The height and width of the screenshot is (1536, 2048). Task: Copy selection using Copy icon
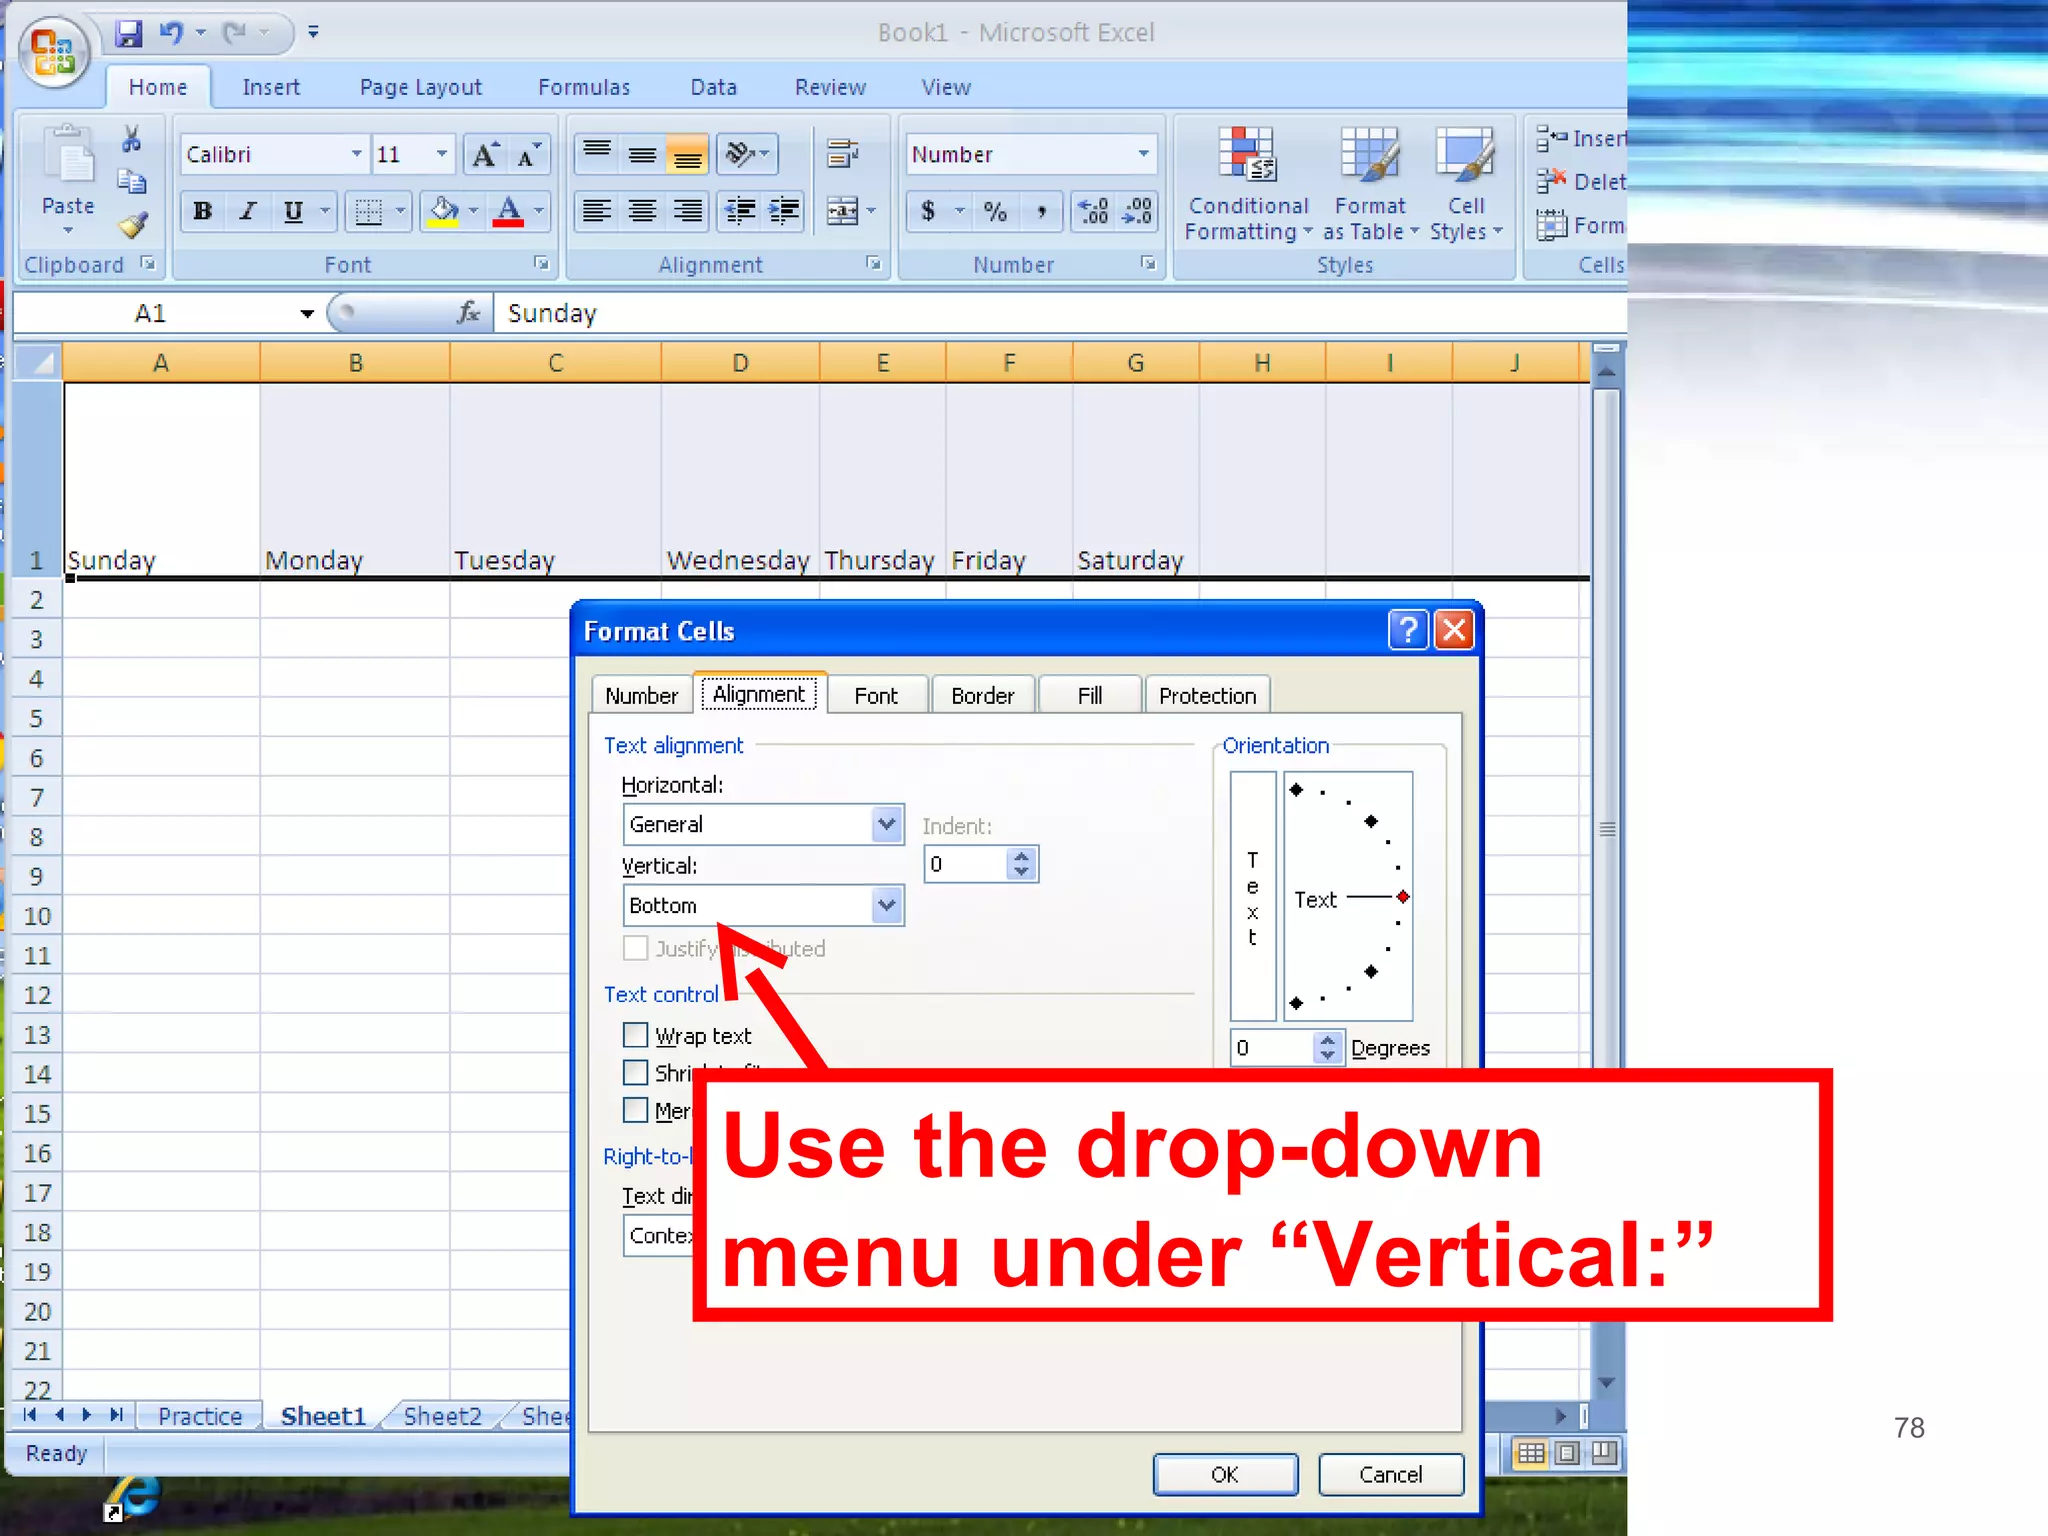coord(131,182)
